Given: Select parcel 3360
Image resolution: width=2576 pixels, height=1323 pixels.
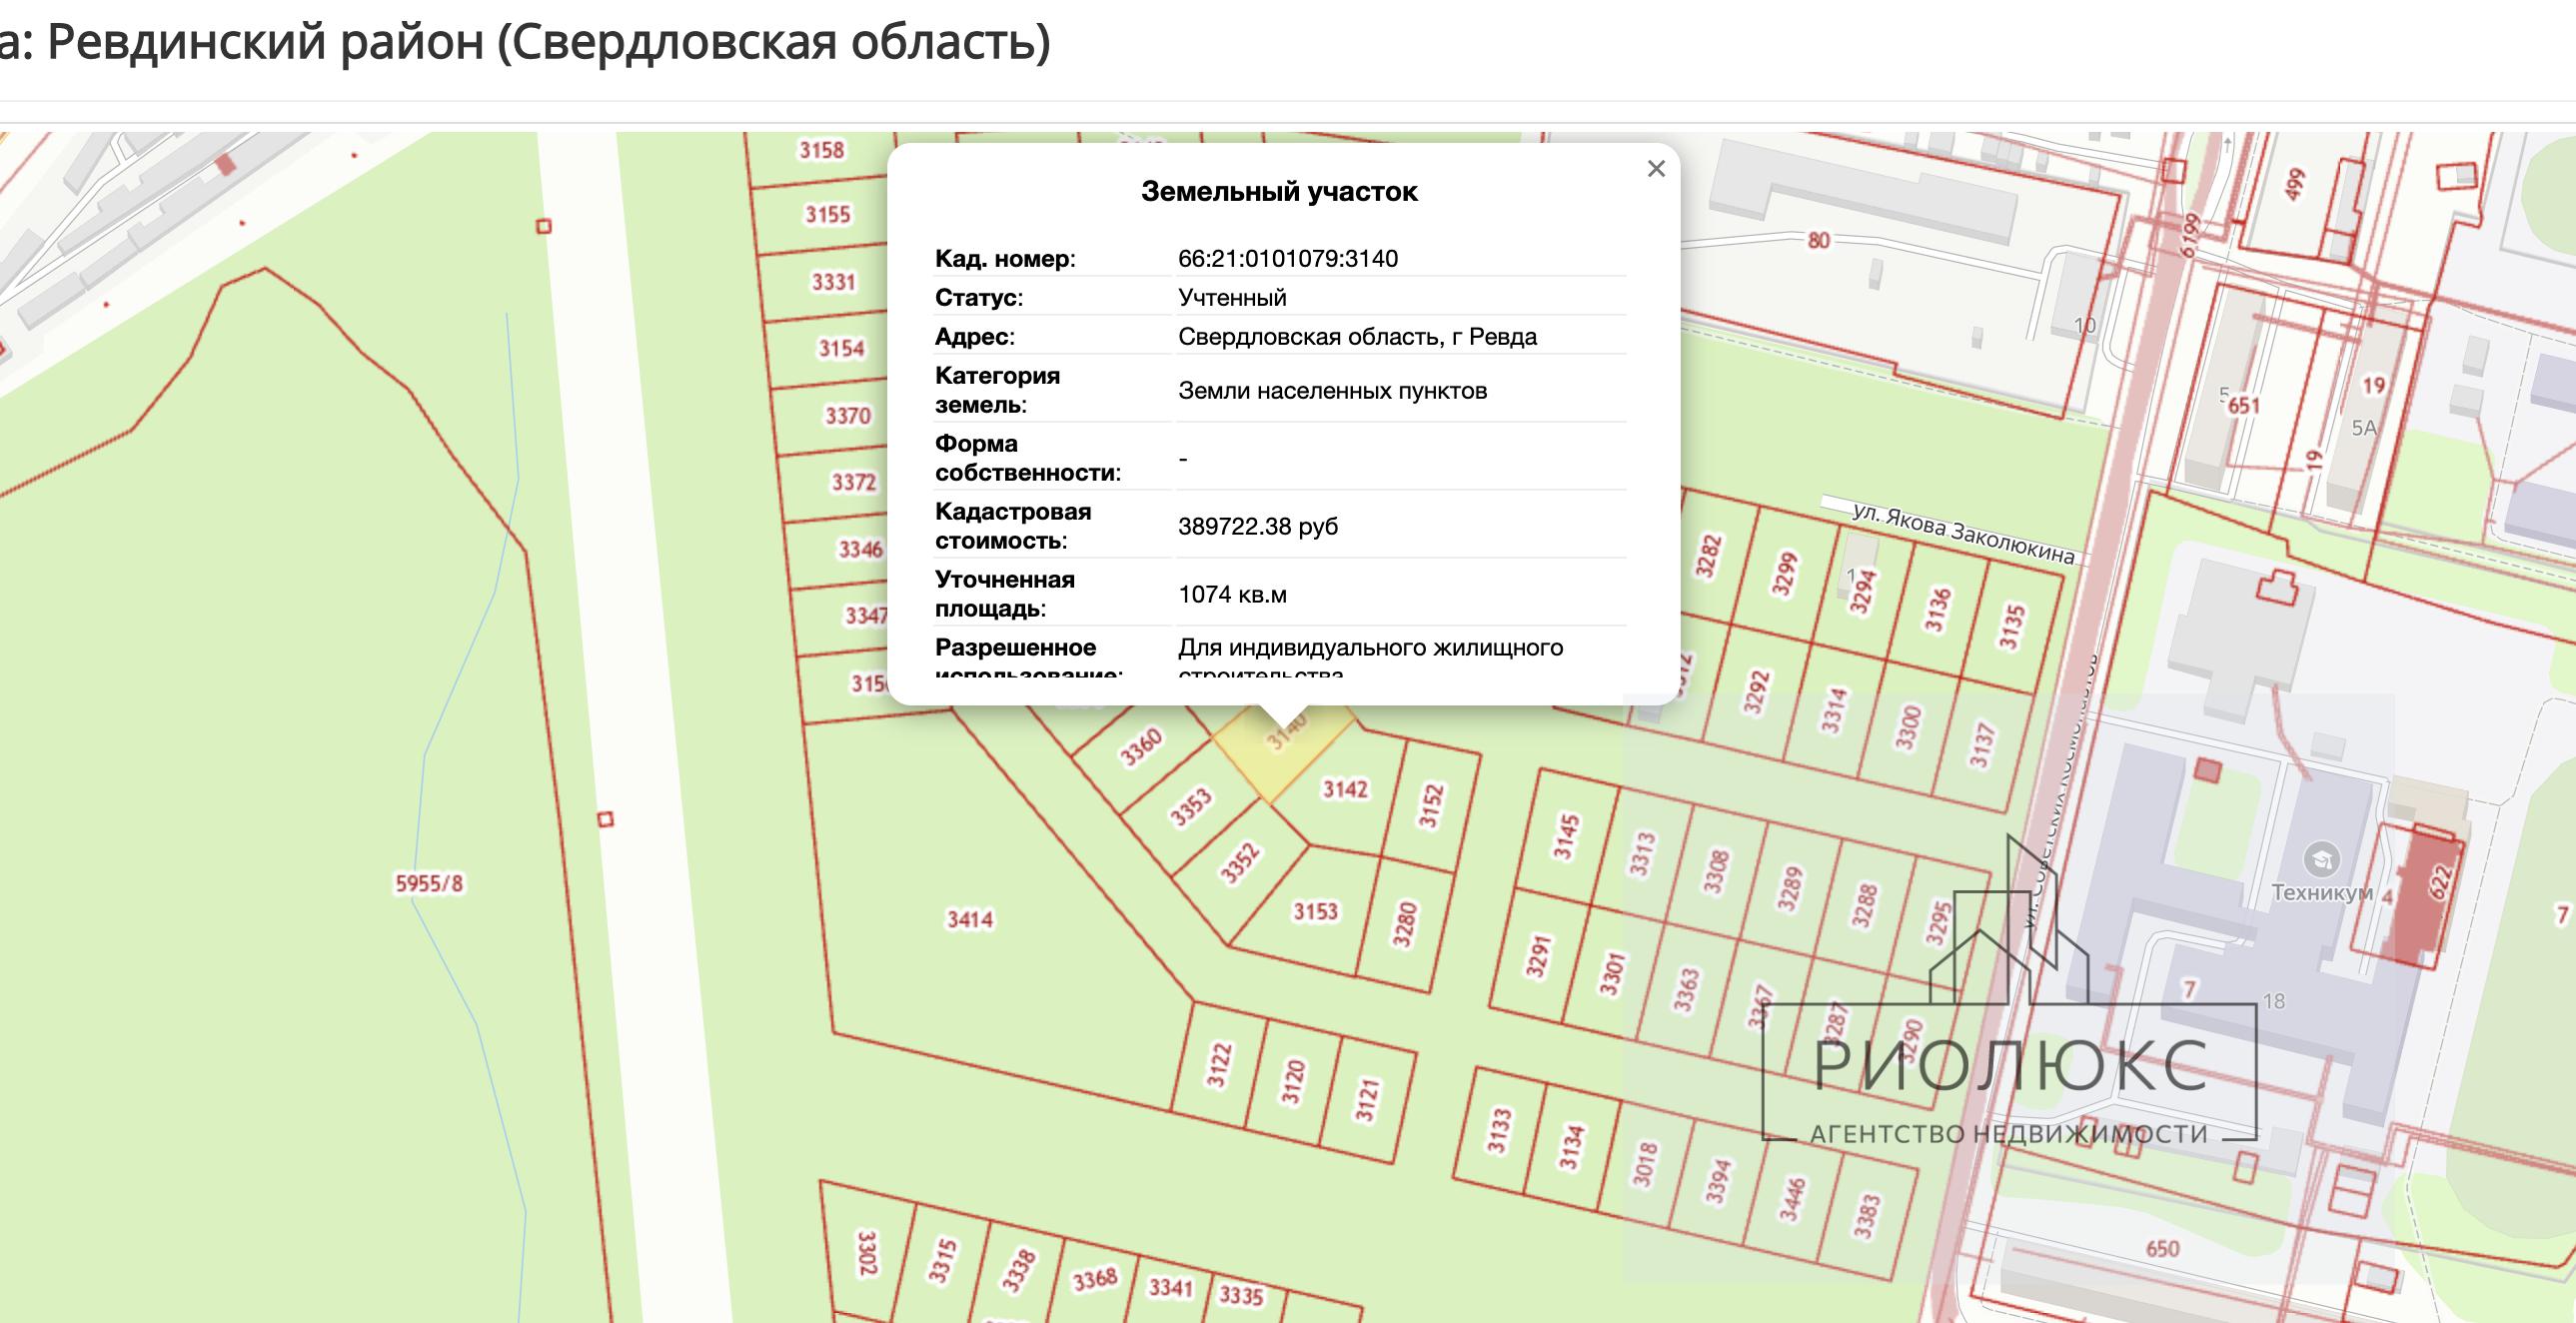Looking at the screenshot, I should pyautogui.click(x=1141, y=747).
